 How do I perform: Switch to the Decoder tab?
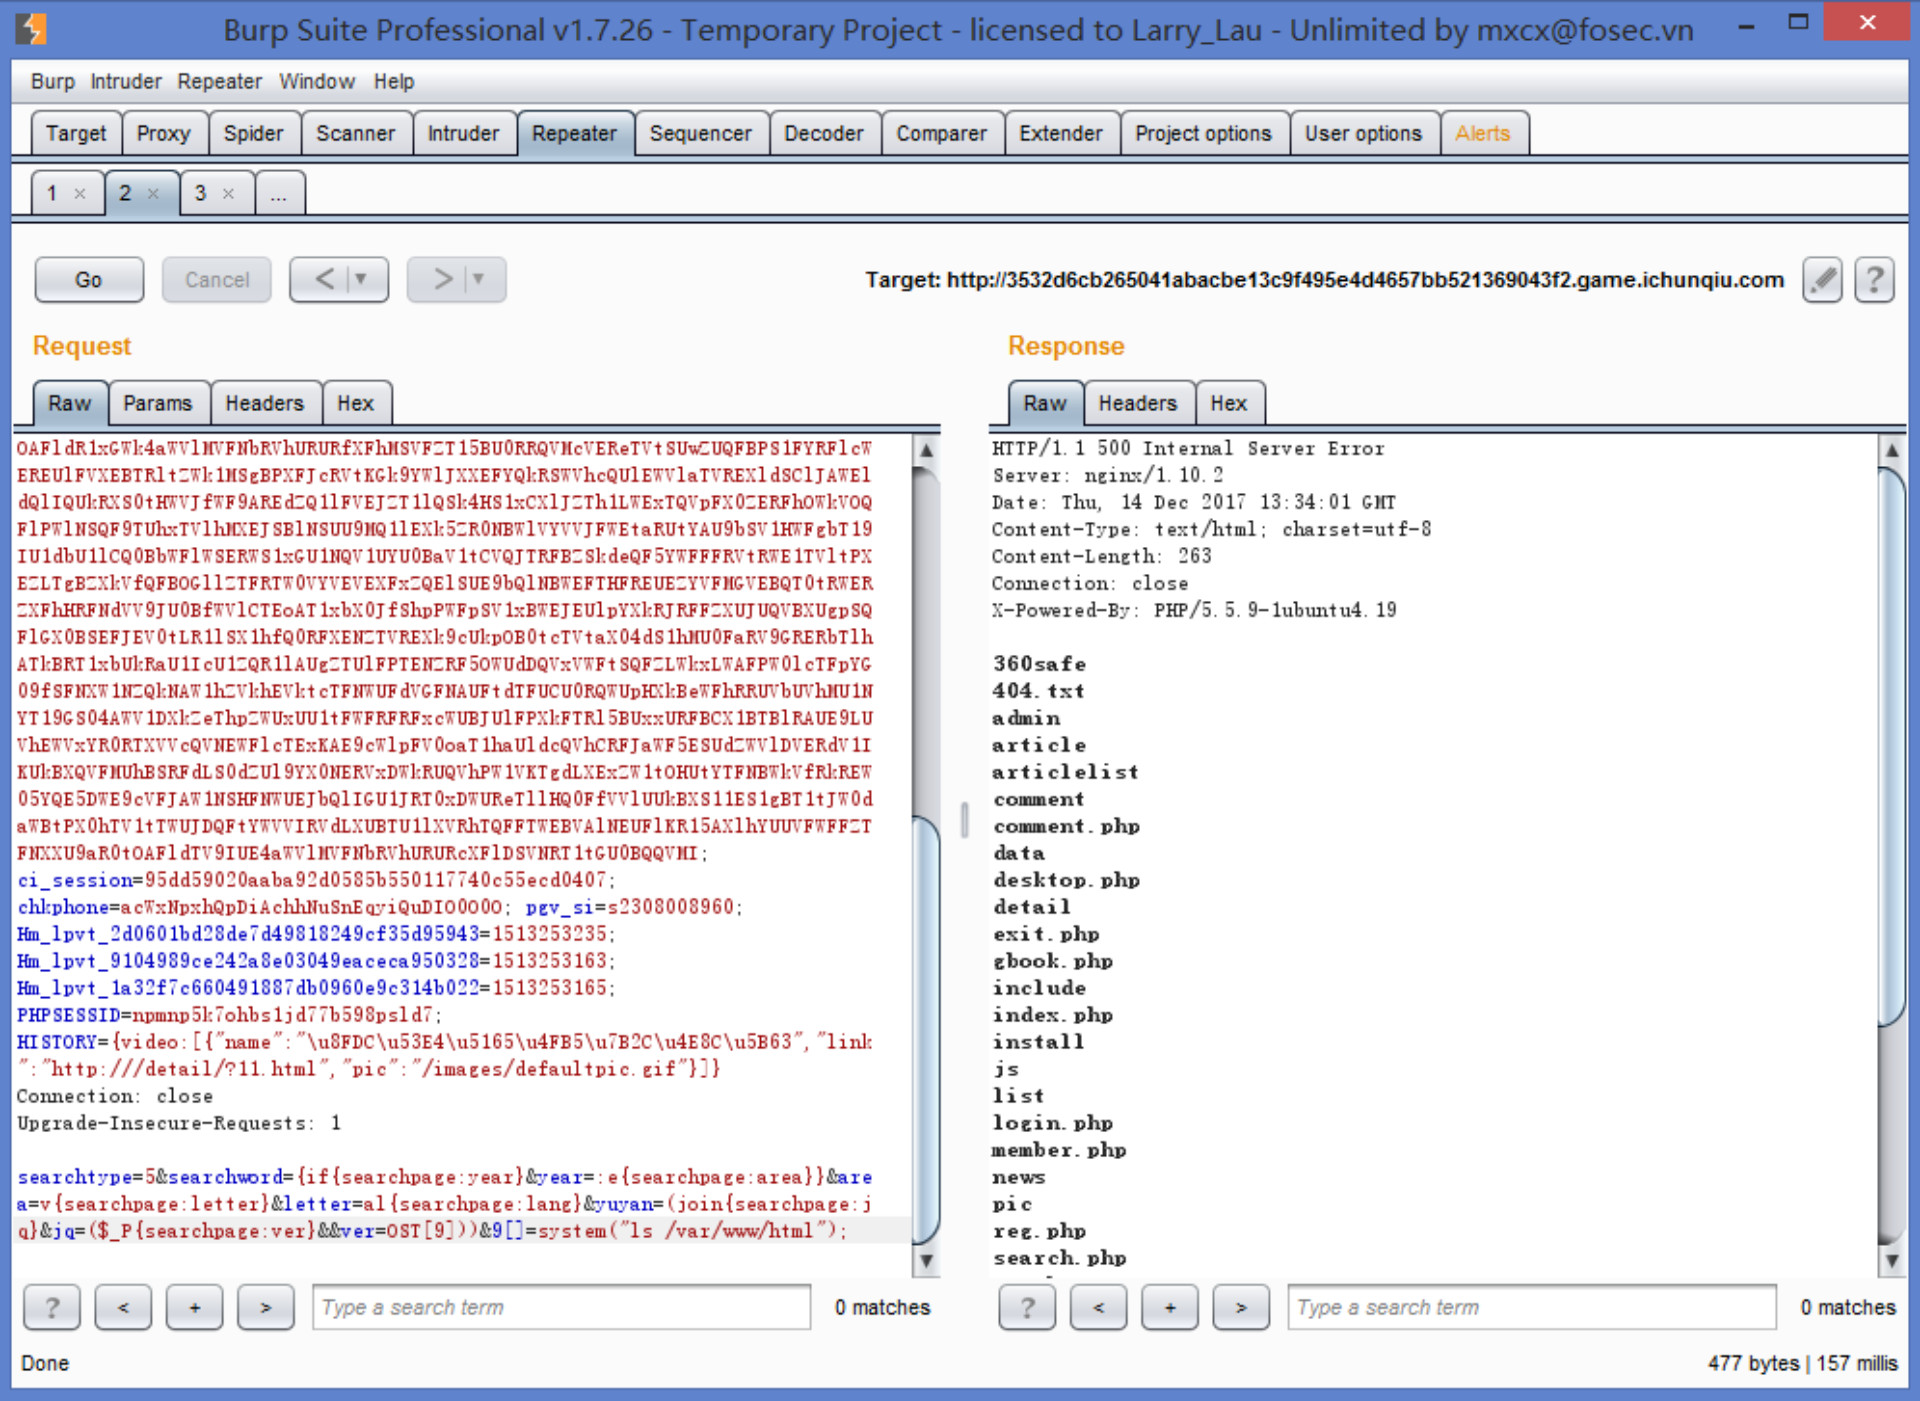coord(824,134)
